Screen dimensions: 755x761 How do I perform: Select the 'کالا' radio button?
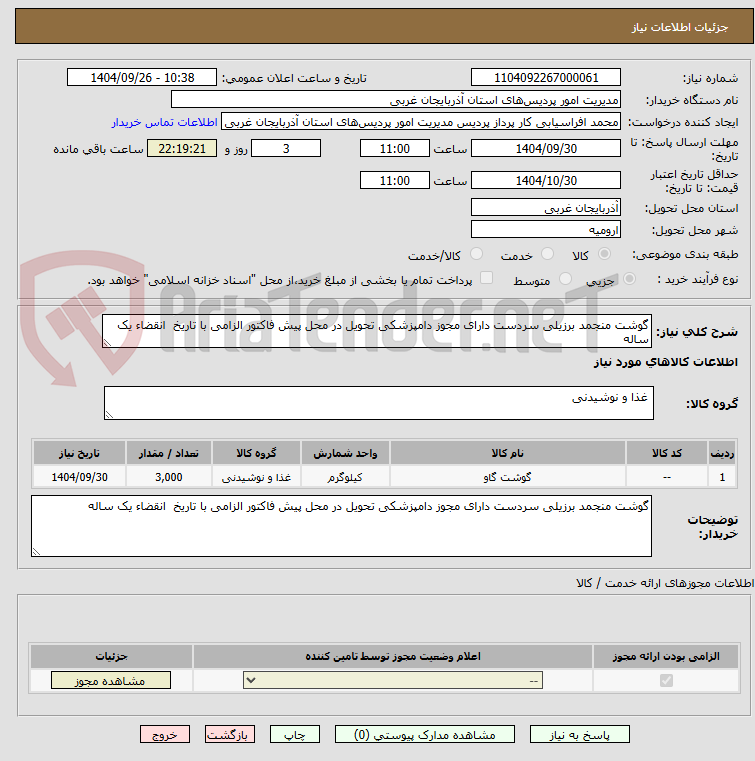tap(604, 254)
